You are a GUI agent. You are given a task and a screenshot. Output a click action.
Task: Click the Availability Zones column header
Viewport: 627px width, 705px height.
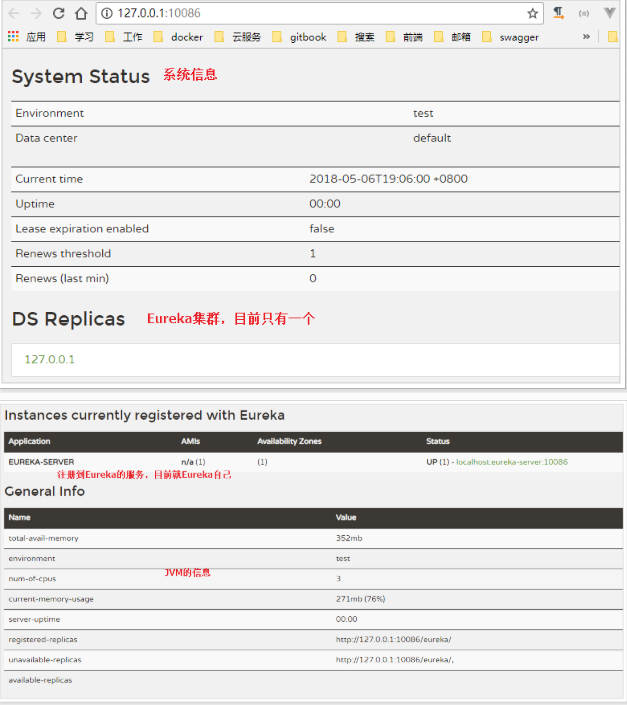289,441
